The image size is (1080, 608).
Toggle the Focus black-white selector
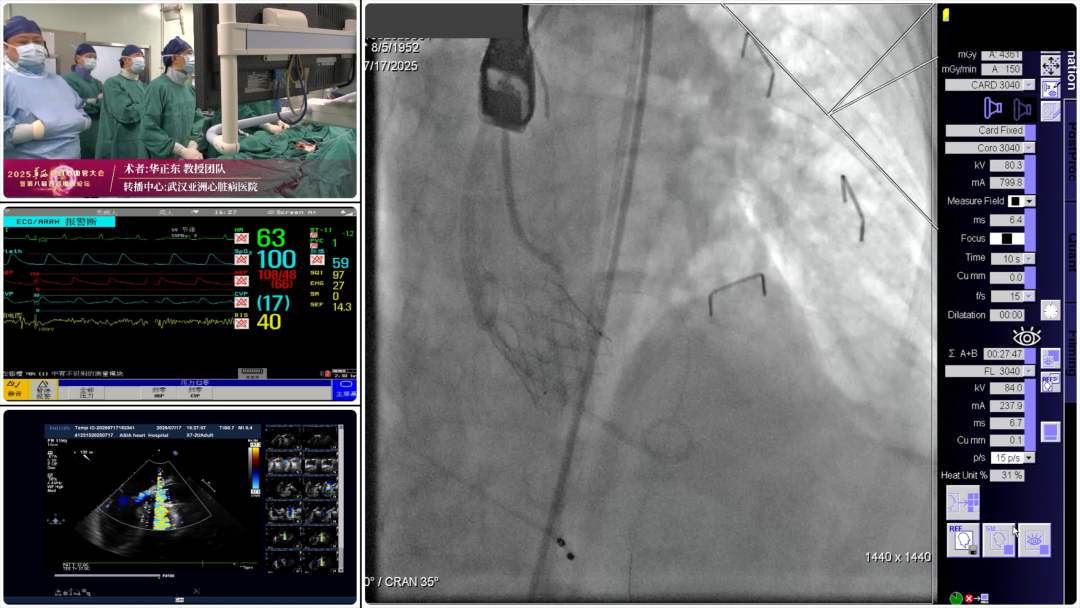1006,238
